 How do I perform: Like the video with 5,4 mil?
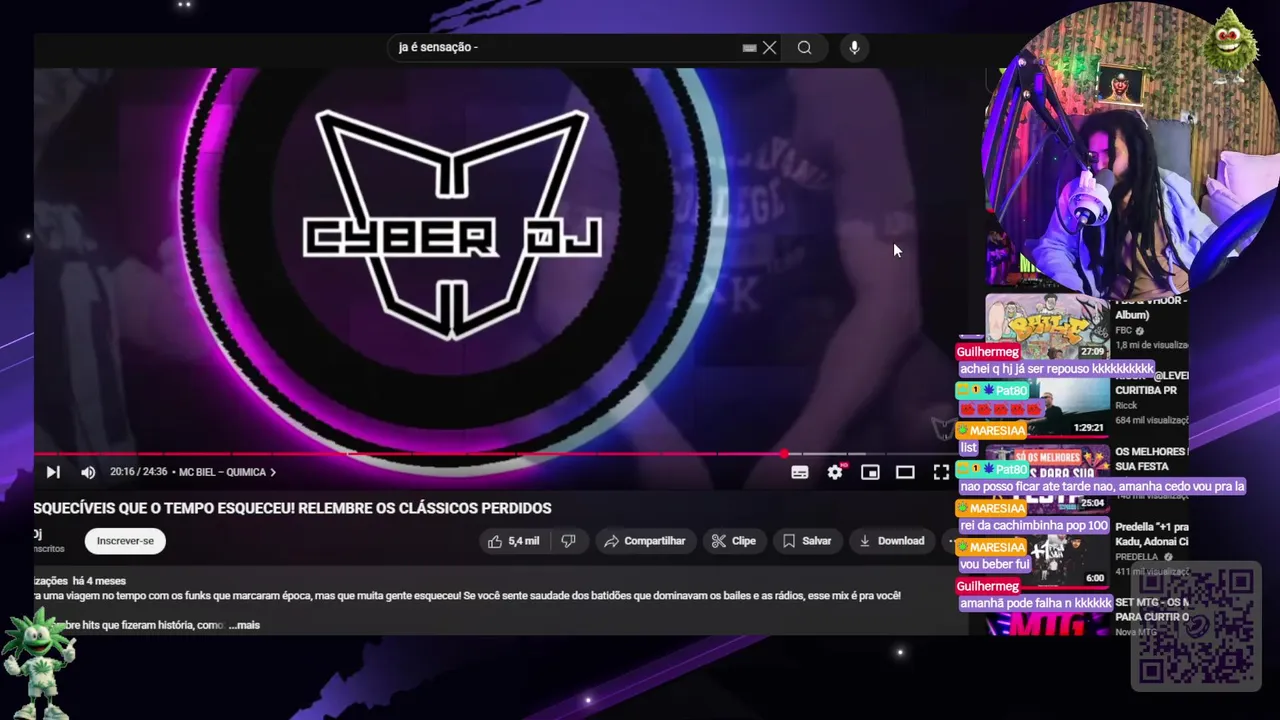point(514,541)
